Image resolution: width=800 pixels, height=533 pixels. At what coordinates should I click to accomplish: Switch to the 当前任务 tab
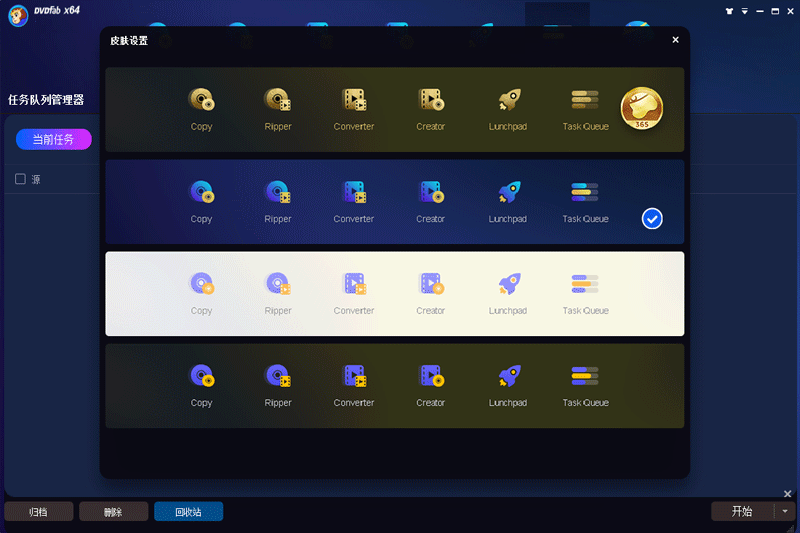tap(53, 139)
